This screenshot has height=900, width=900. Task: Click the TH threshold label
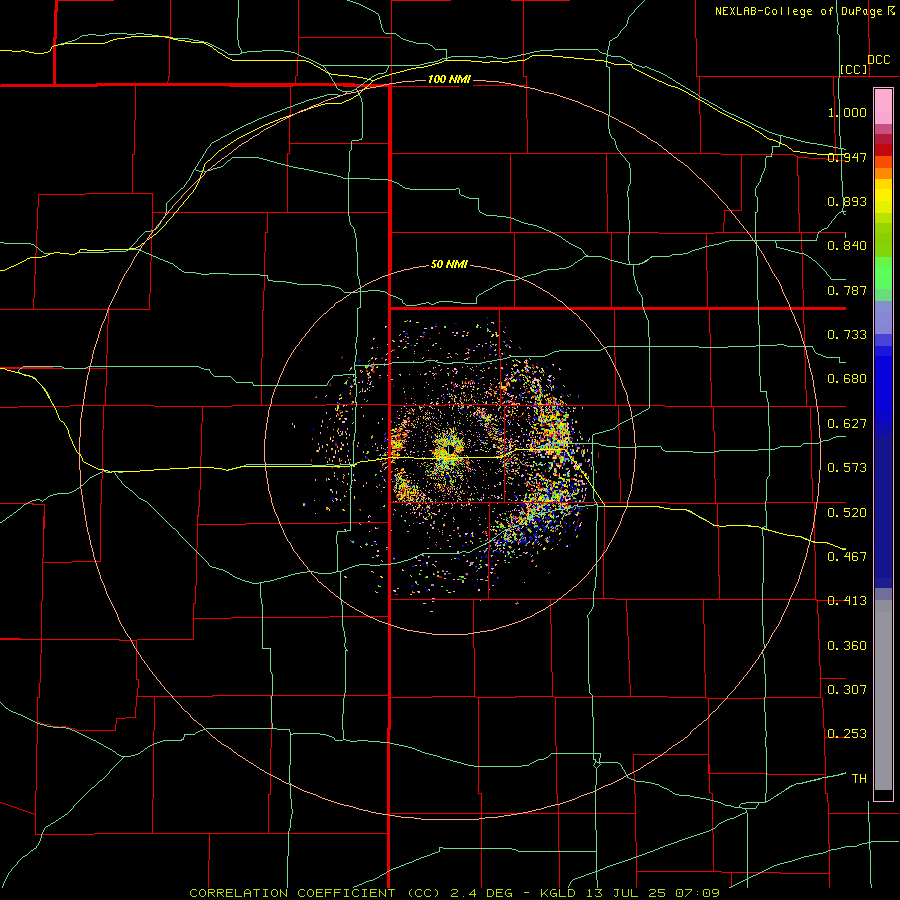pyautogui.click(x=859, y=779)
